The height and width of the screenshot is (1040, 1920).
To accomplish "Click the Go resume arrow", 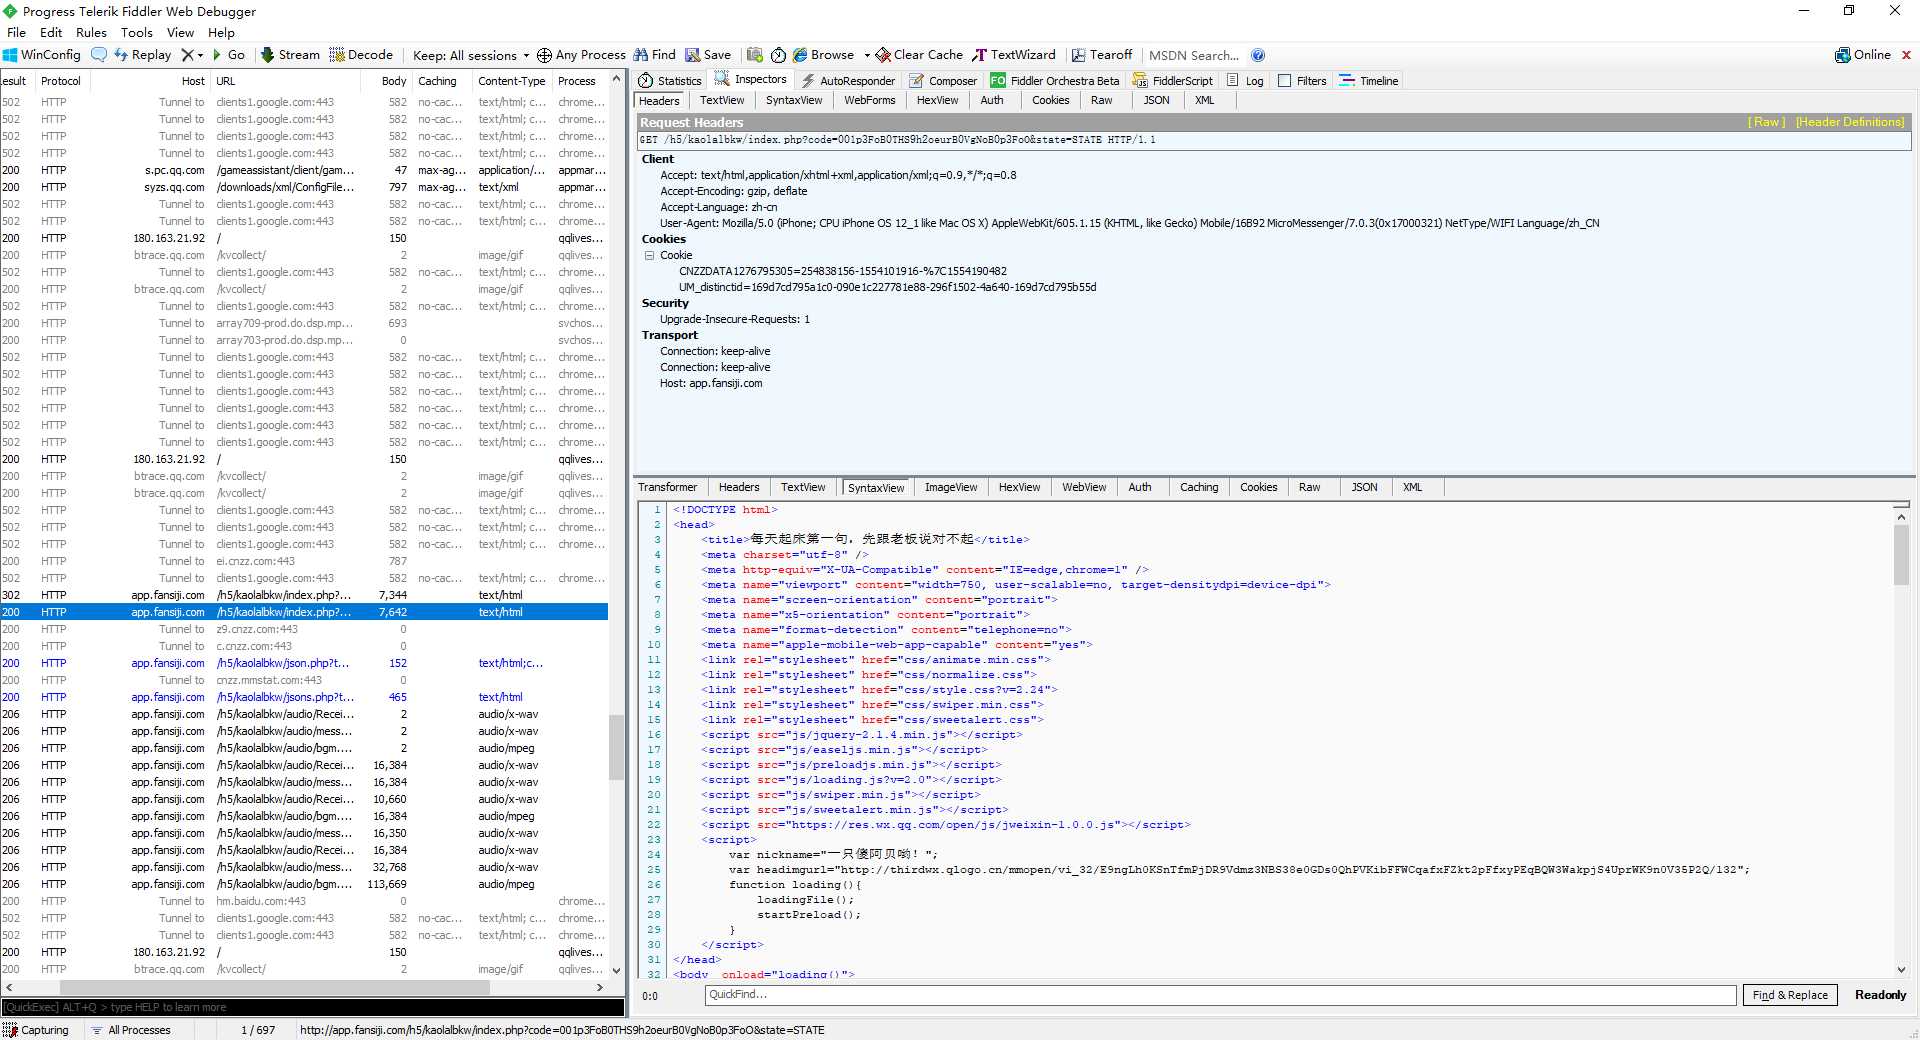I will click(229, 55).
